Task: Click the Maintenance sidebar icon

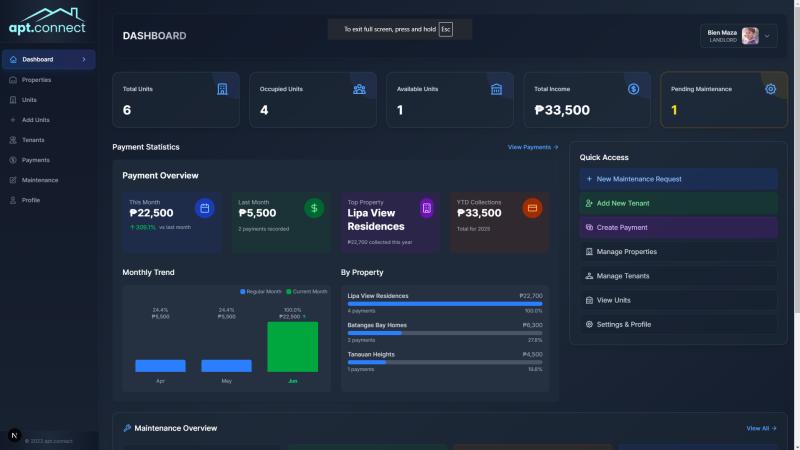Action: point(13,180)
